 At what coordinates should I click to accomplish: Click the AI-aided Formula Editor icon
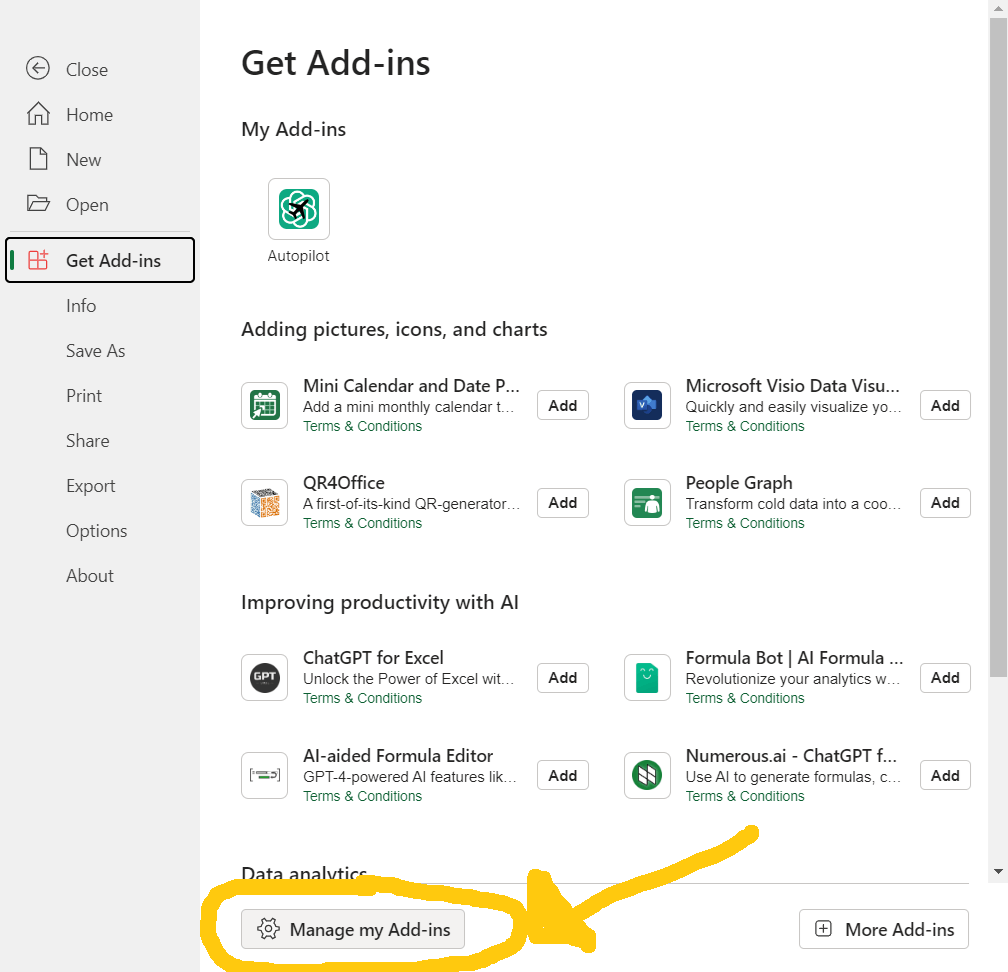[x=264, y=775]
